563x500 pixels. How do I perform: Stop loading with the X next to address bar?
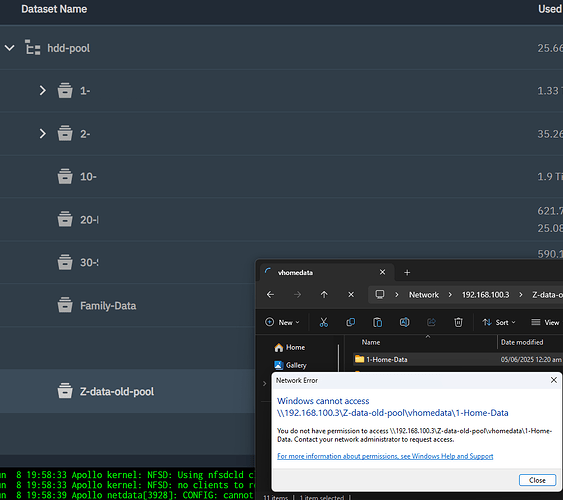pos(351,295)
